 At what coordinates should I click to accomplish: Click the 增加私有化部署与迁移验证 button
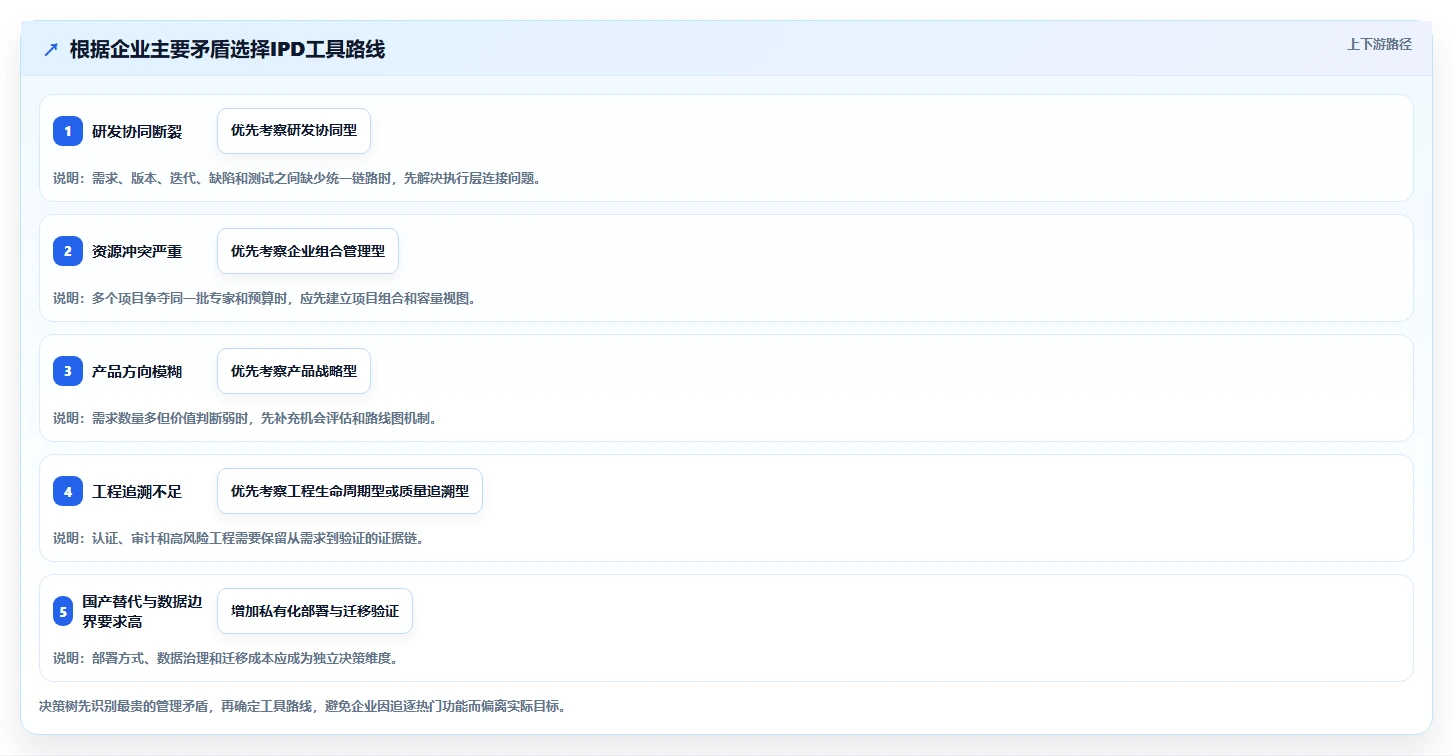315,611
